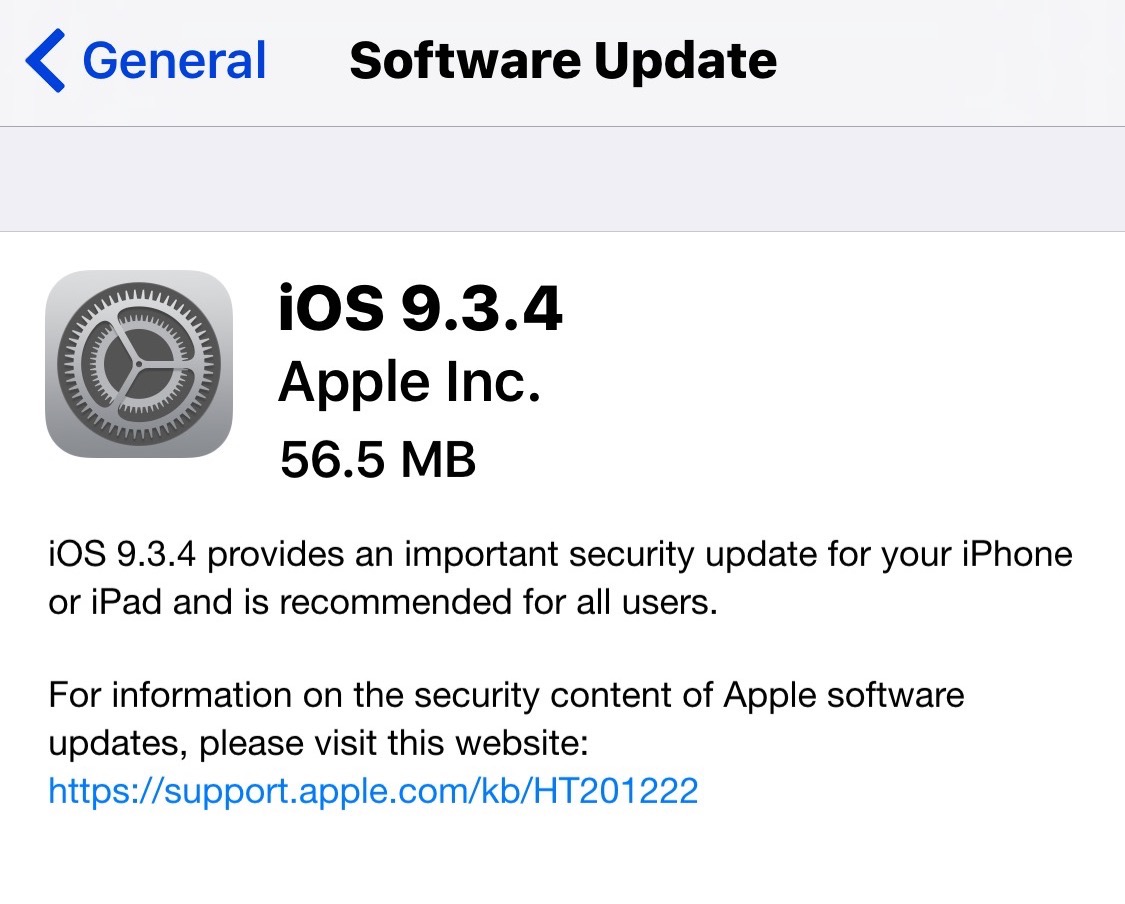Viewport: 1125px width, 904px height.
Task: Tap the line starting 'iOS 9.3.4 provides'
Action: pyautogui.click(x=560, y=554)
